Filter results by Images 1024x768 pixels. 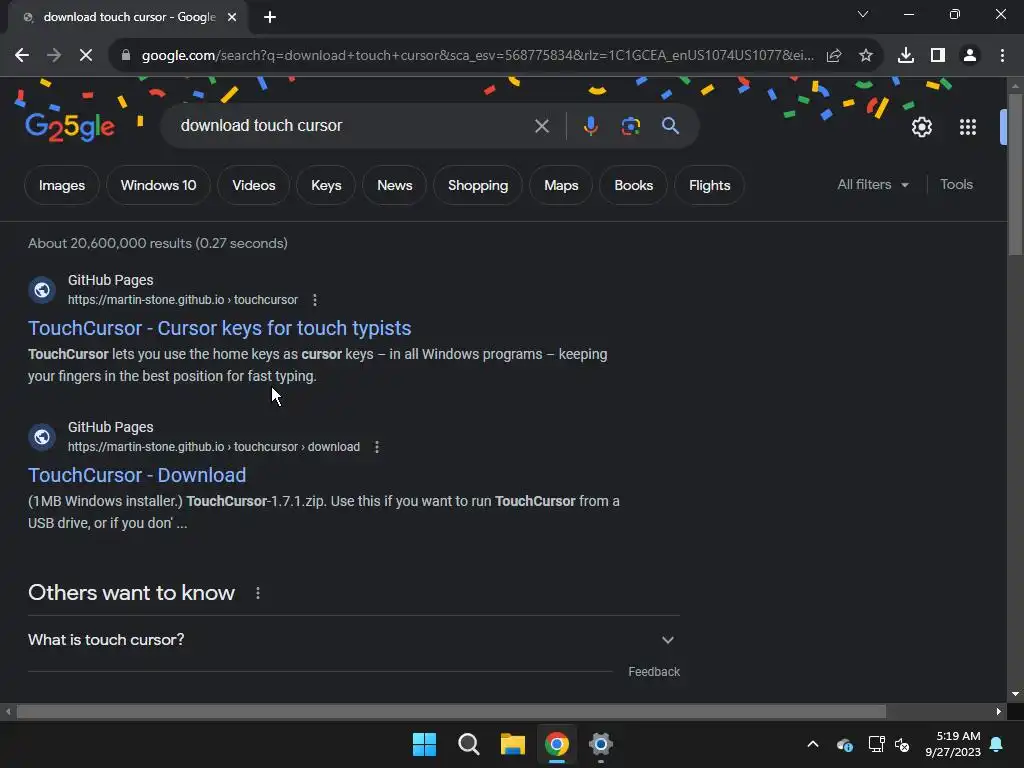62,185
